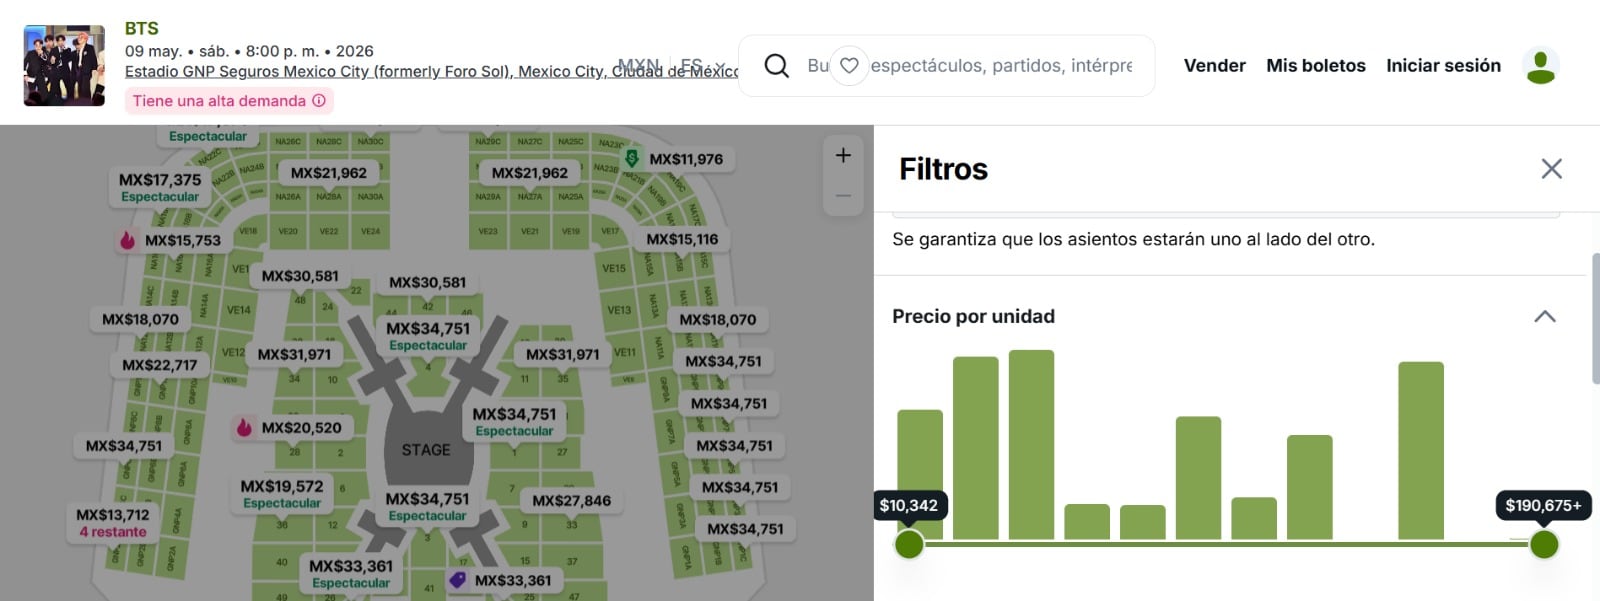This screenshot has height=601, width=1600.
Task: Click the green dollar icon at MX$11,976
Action: coord(632,158)
